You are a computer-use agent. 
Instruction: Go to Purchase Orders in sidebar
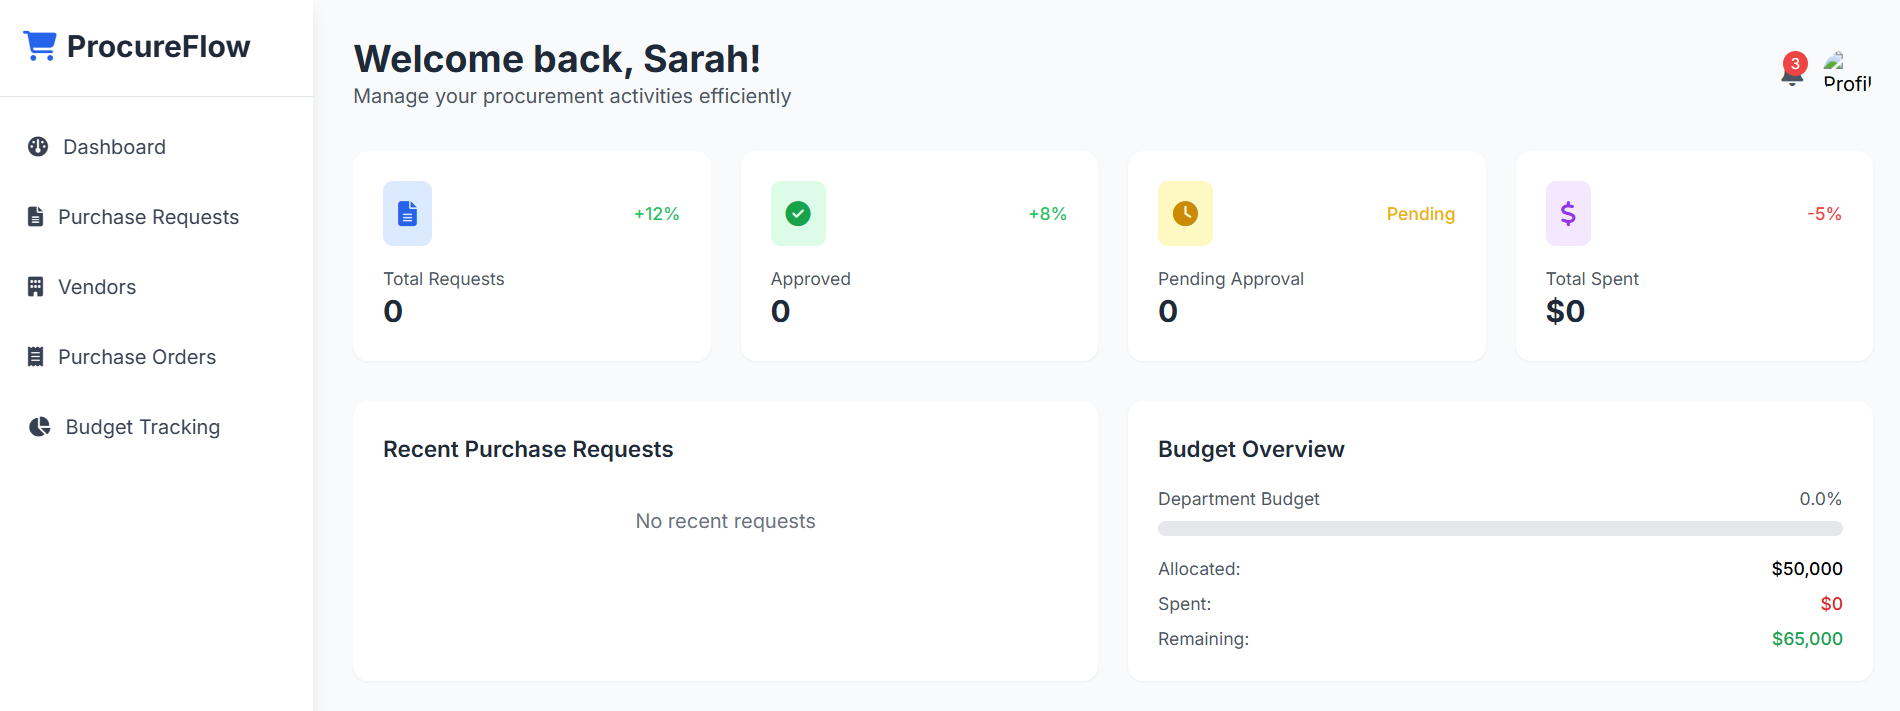(137, 357)
